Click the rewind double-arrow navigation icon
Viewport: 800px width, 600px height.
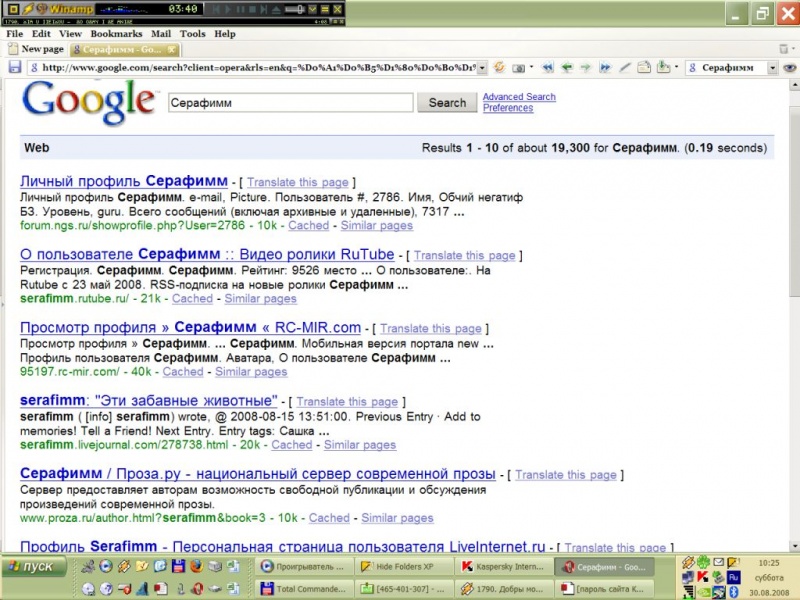(x=547, y=68)
